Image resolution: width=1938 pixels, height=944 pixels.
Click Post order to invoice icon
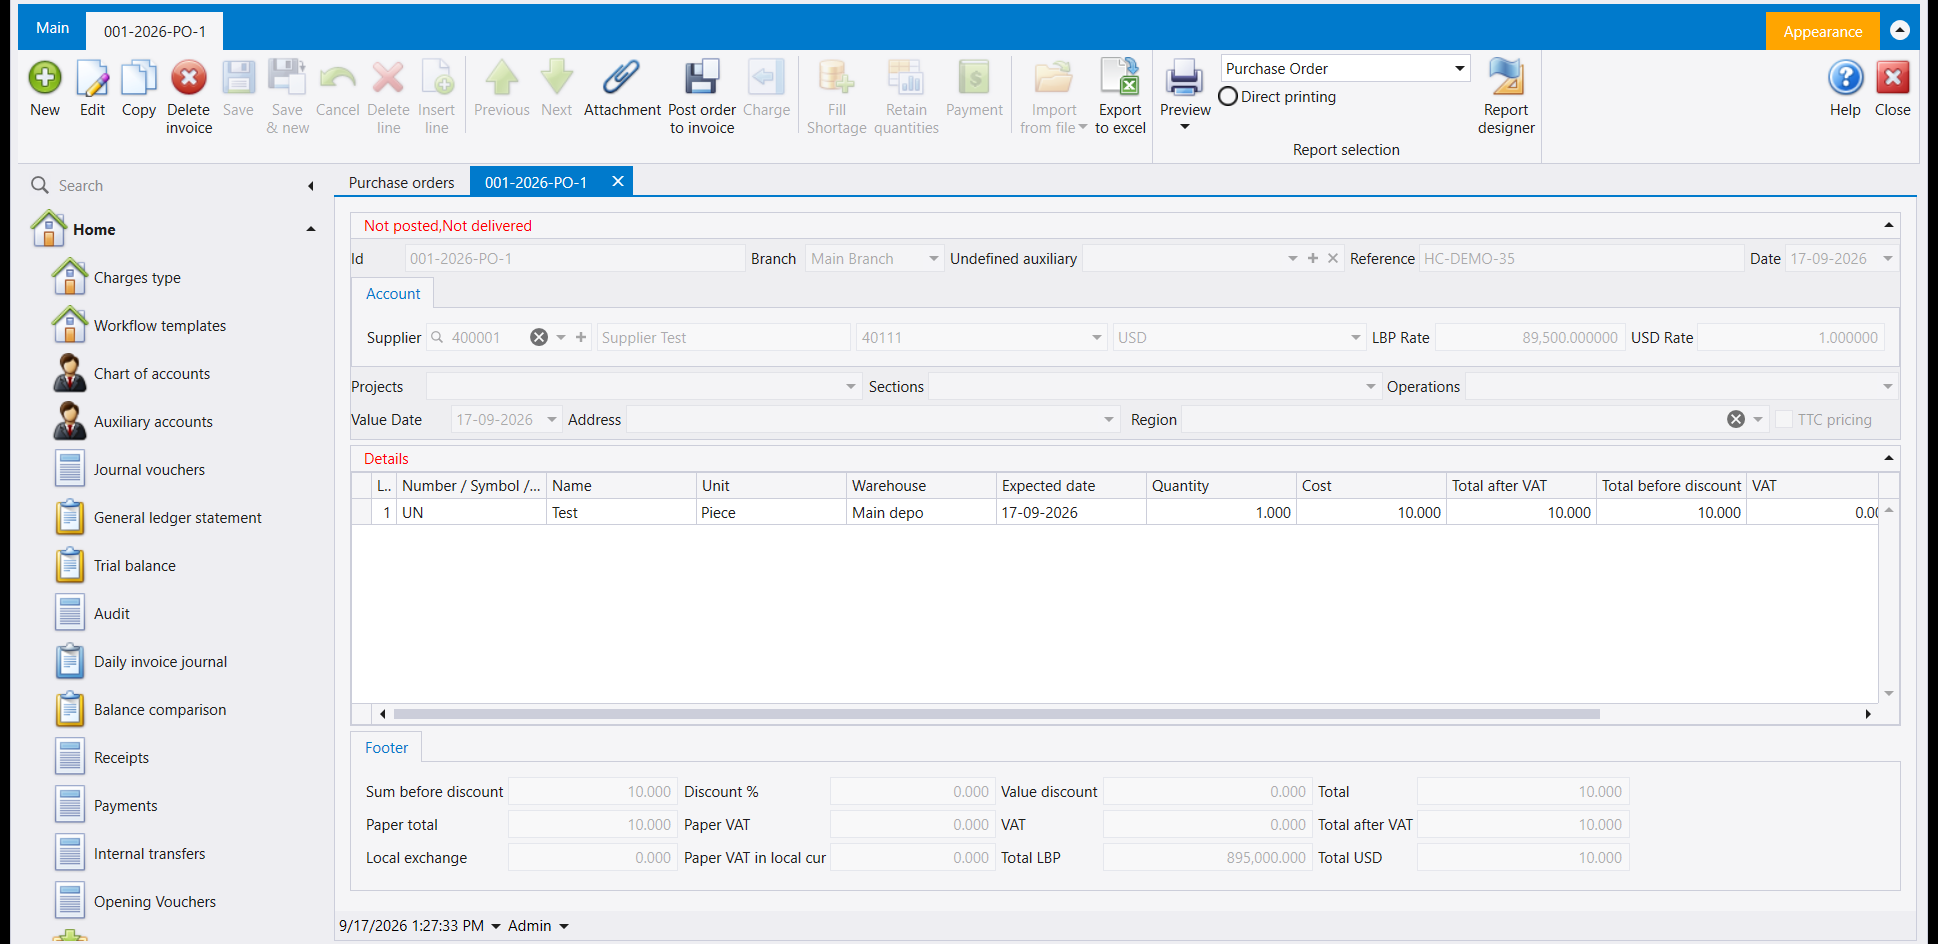pos(702,78)
